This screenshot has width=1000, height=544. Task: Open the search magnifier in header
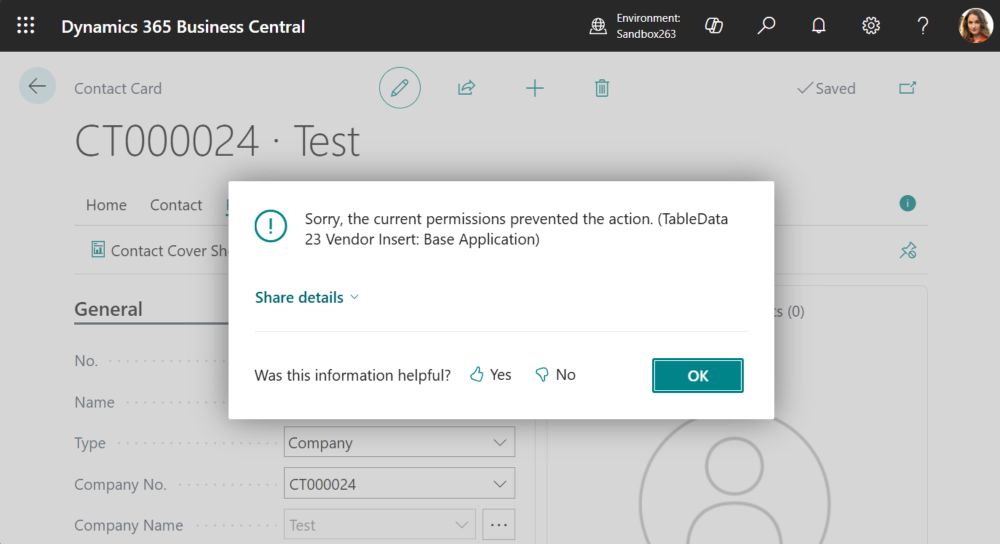point(766,26)
